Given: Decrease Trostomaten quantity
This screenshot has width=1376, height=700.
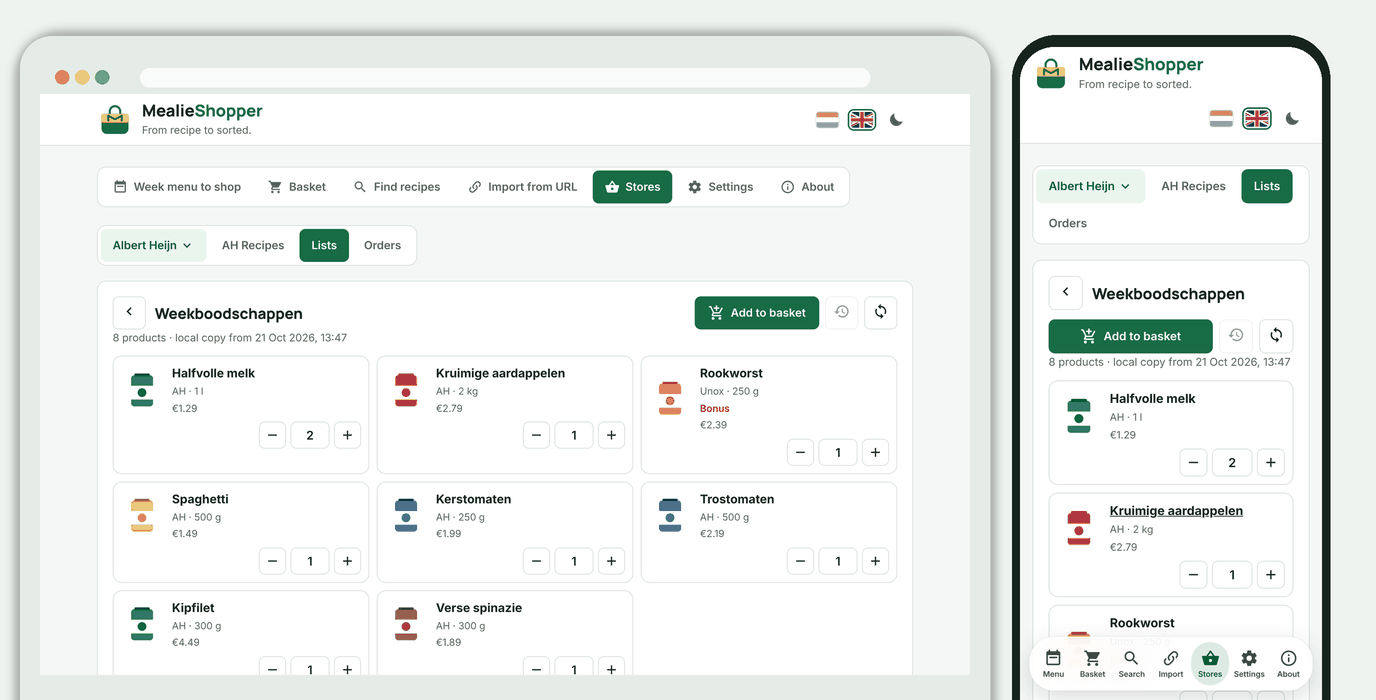Looking at the screenshot, I should pyautogui.click(x=800, y=561).
